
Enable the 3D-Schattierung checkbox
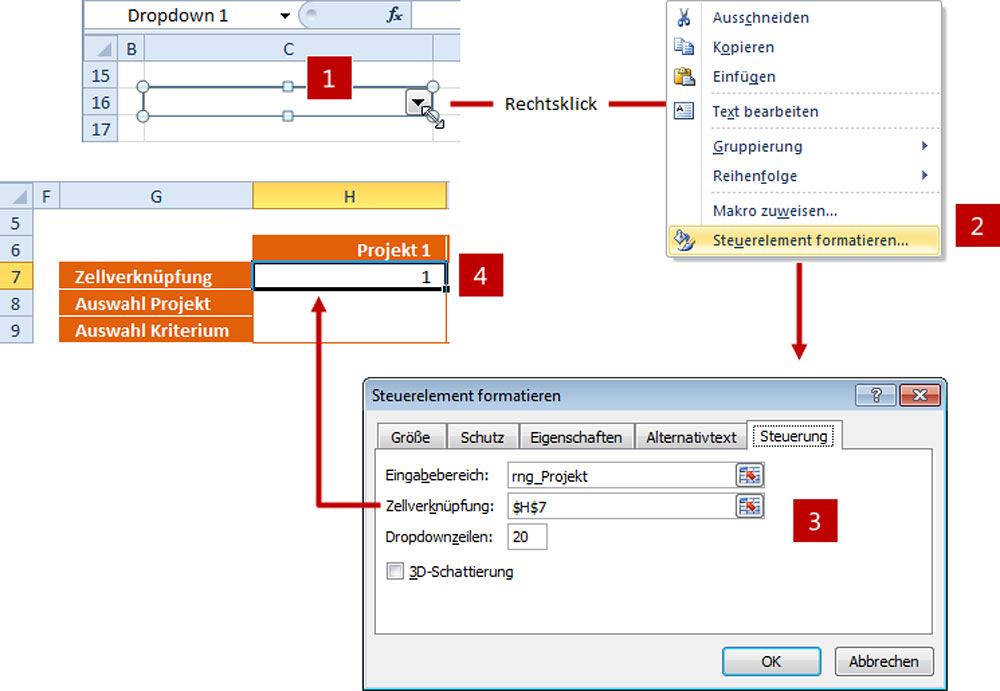(x=394, y=572)
